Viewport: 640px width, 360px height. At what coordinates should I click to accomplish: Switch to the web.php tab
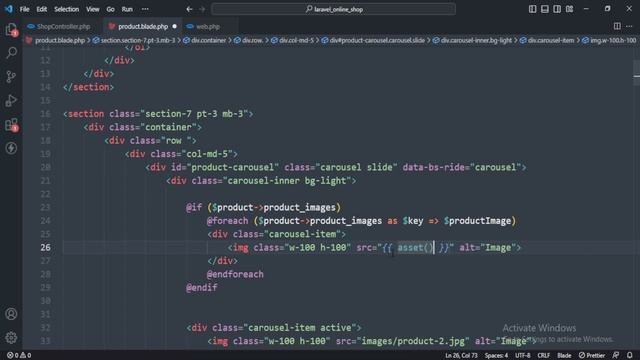tap(208, 27)
